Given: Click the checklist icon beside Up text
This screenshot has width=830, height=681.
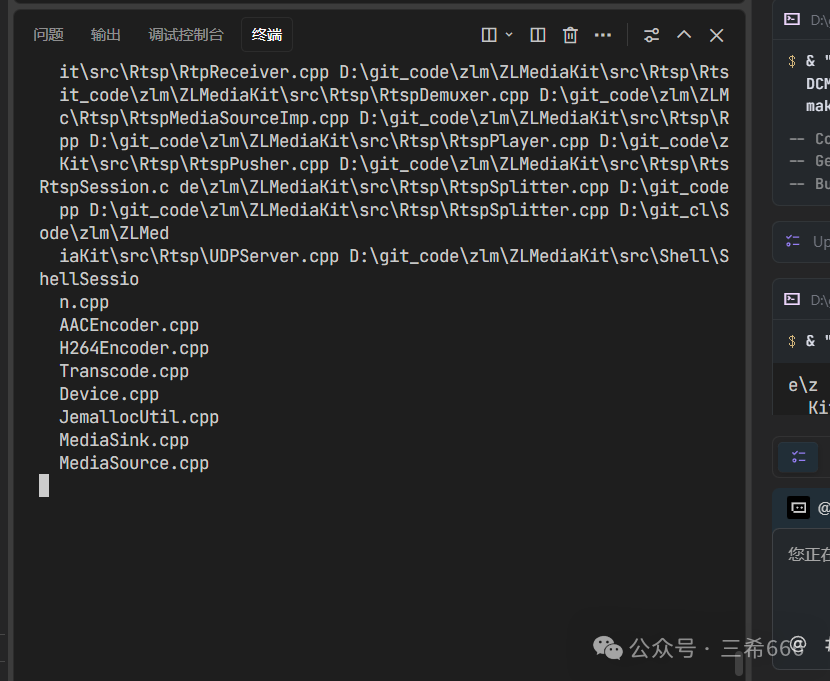Looking at the screenshot, I should 792,241.
